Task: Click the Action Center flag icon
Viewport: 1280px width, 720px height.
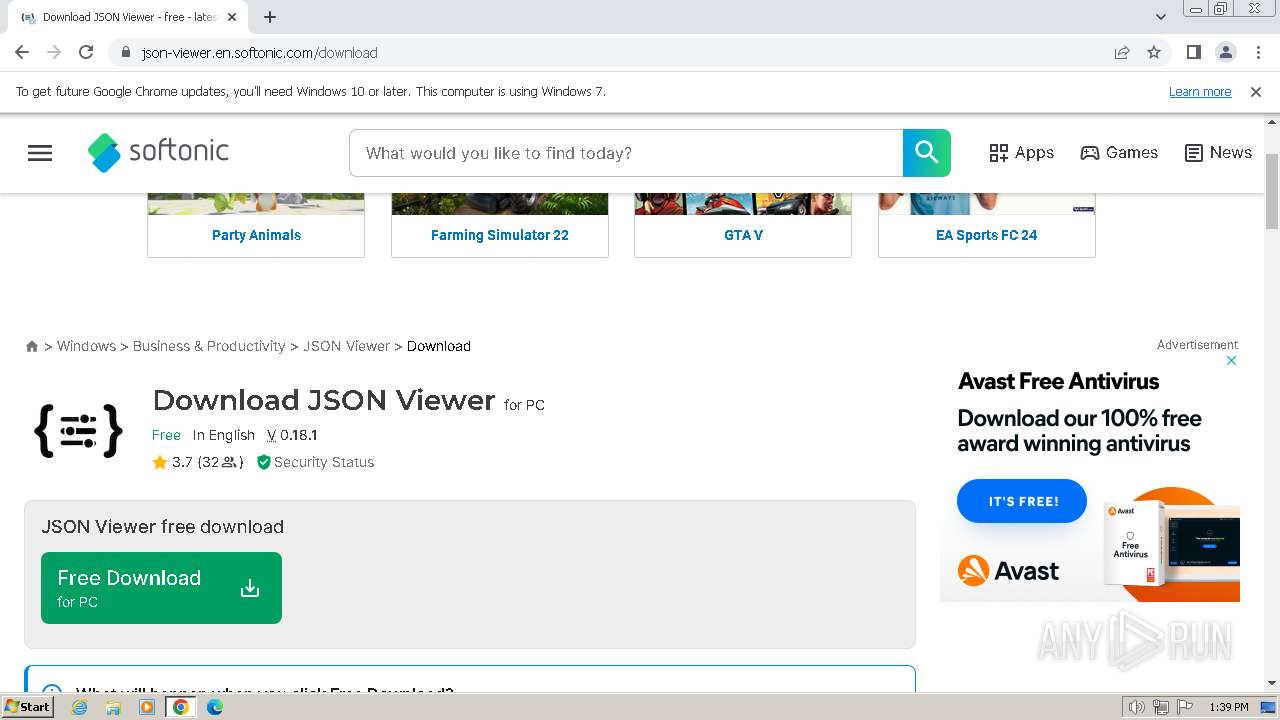Action: coord(1184,707)
